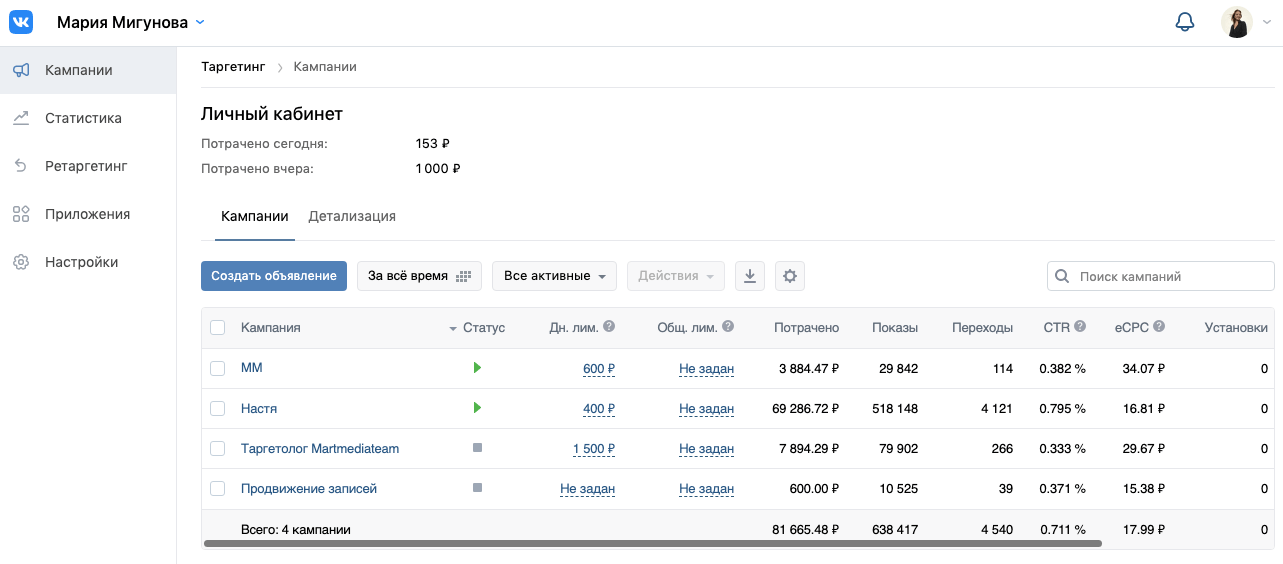This screenshot has width=1283, height=564.
Task: Click the horizontal table scrollbar
Action: (652, 544)
